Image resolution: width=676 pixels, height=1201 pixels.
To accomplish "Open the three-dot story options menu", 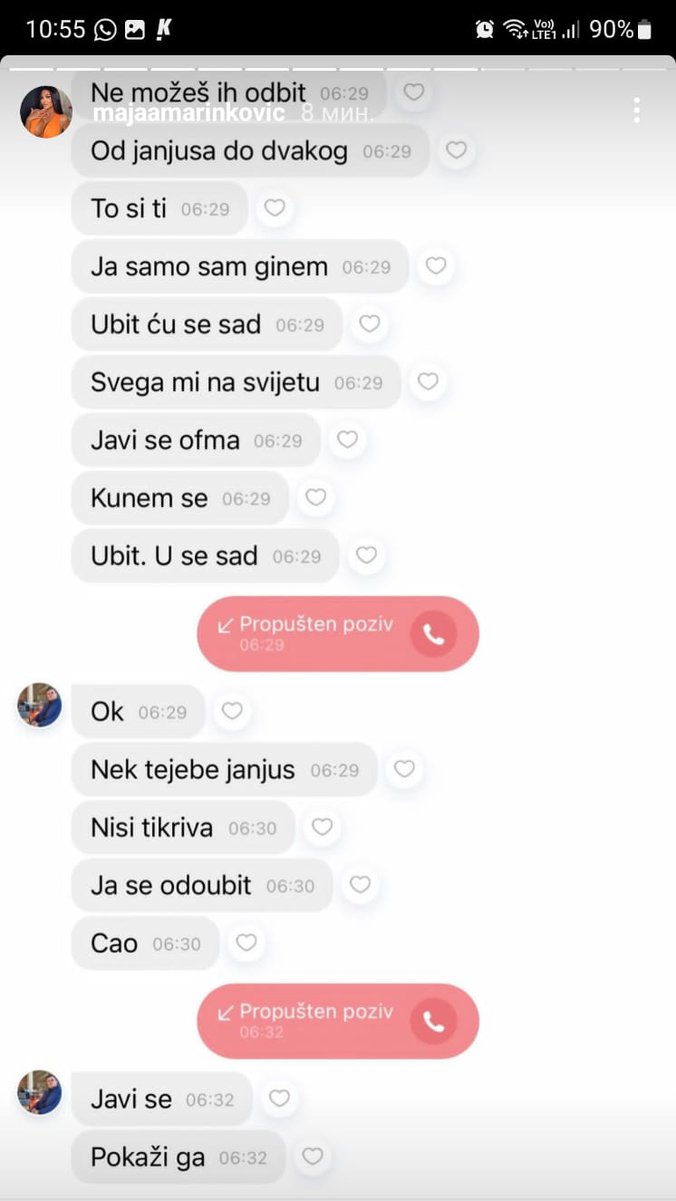I will [636, 110].
